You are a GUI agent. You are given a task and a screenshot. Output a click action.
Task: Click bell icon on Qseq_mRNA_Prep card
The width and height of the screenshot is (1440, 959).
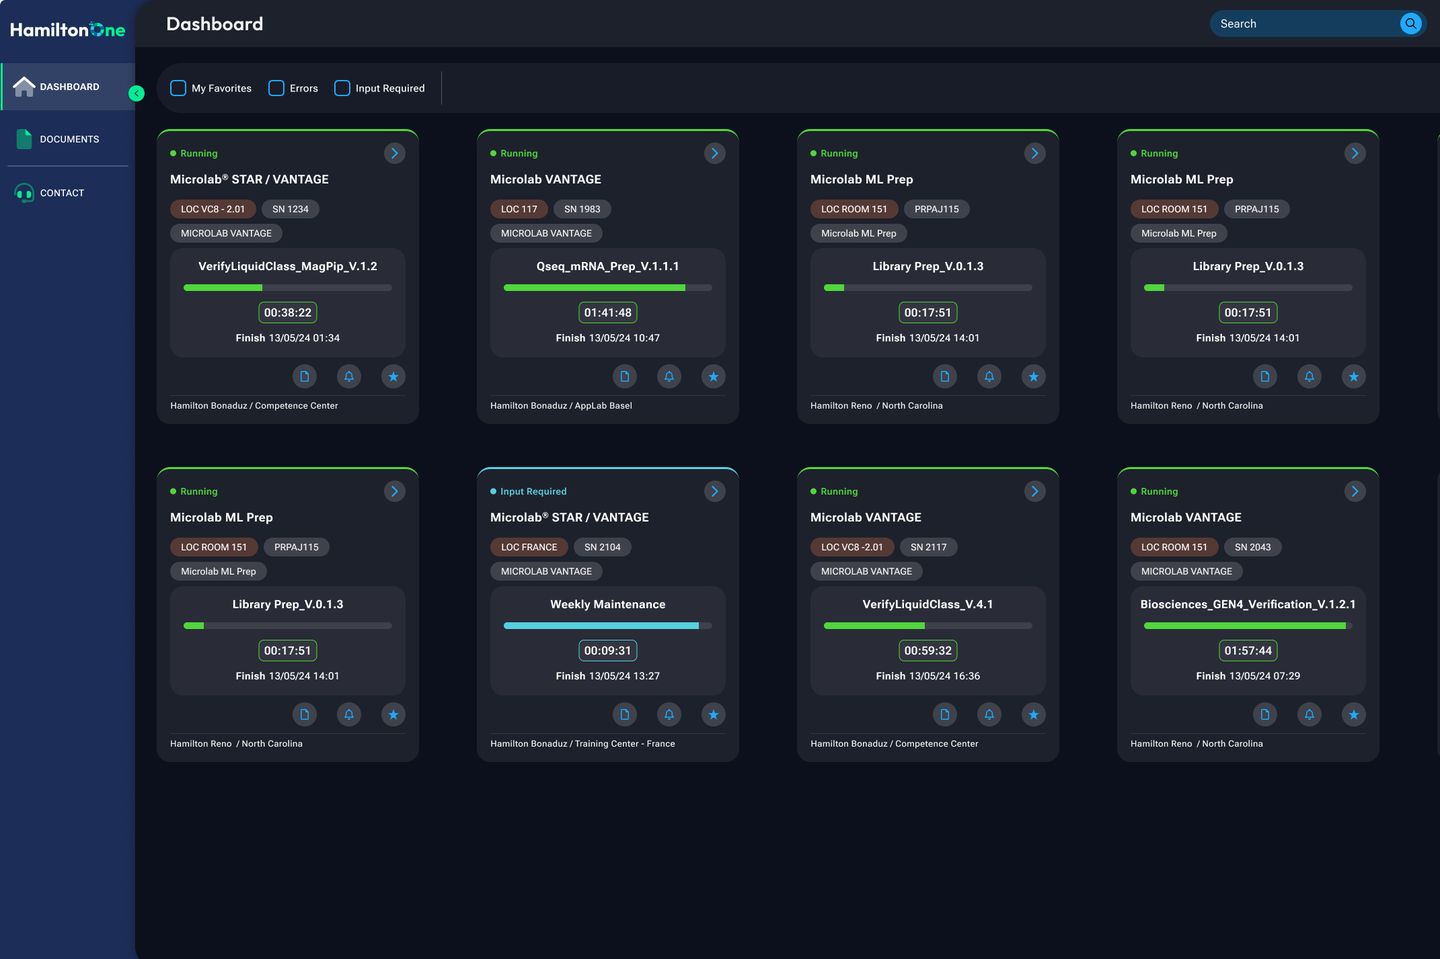(x=669, y=376)
